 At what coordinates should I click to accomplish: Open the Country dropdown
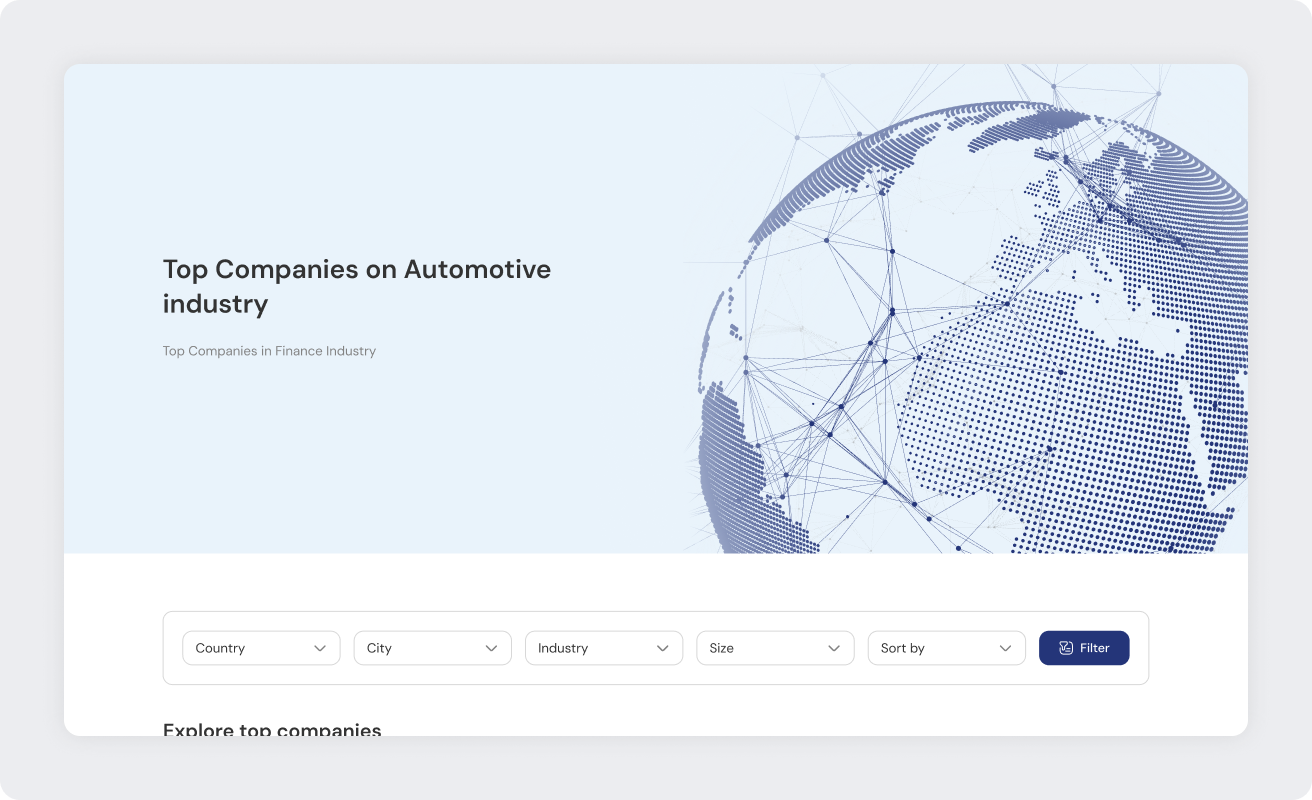[x=261, y=648]
